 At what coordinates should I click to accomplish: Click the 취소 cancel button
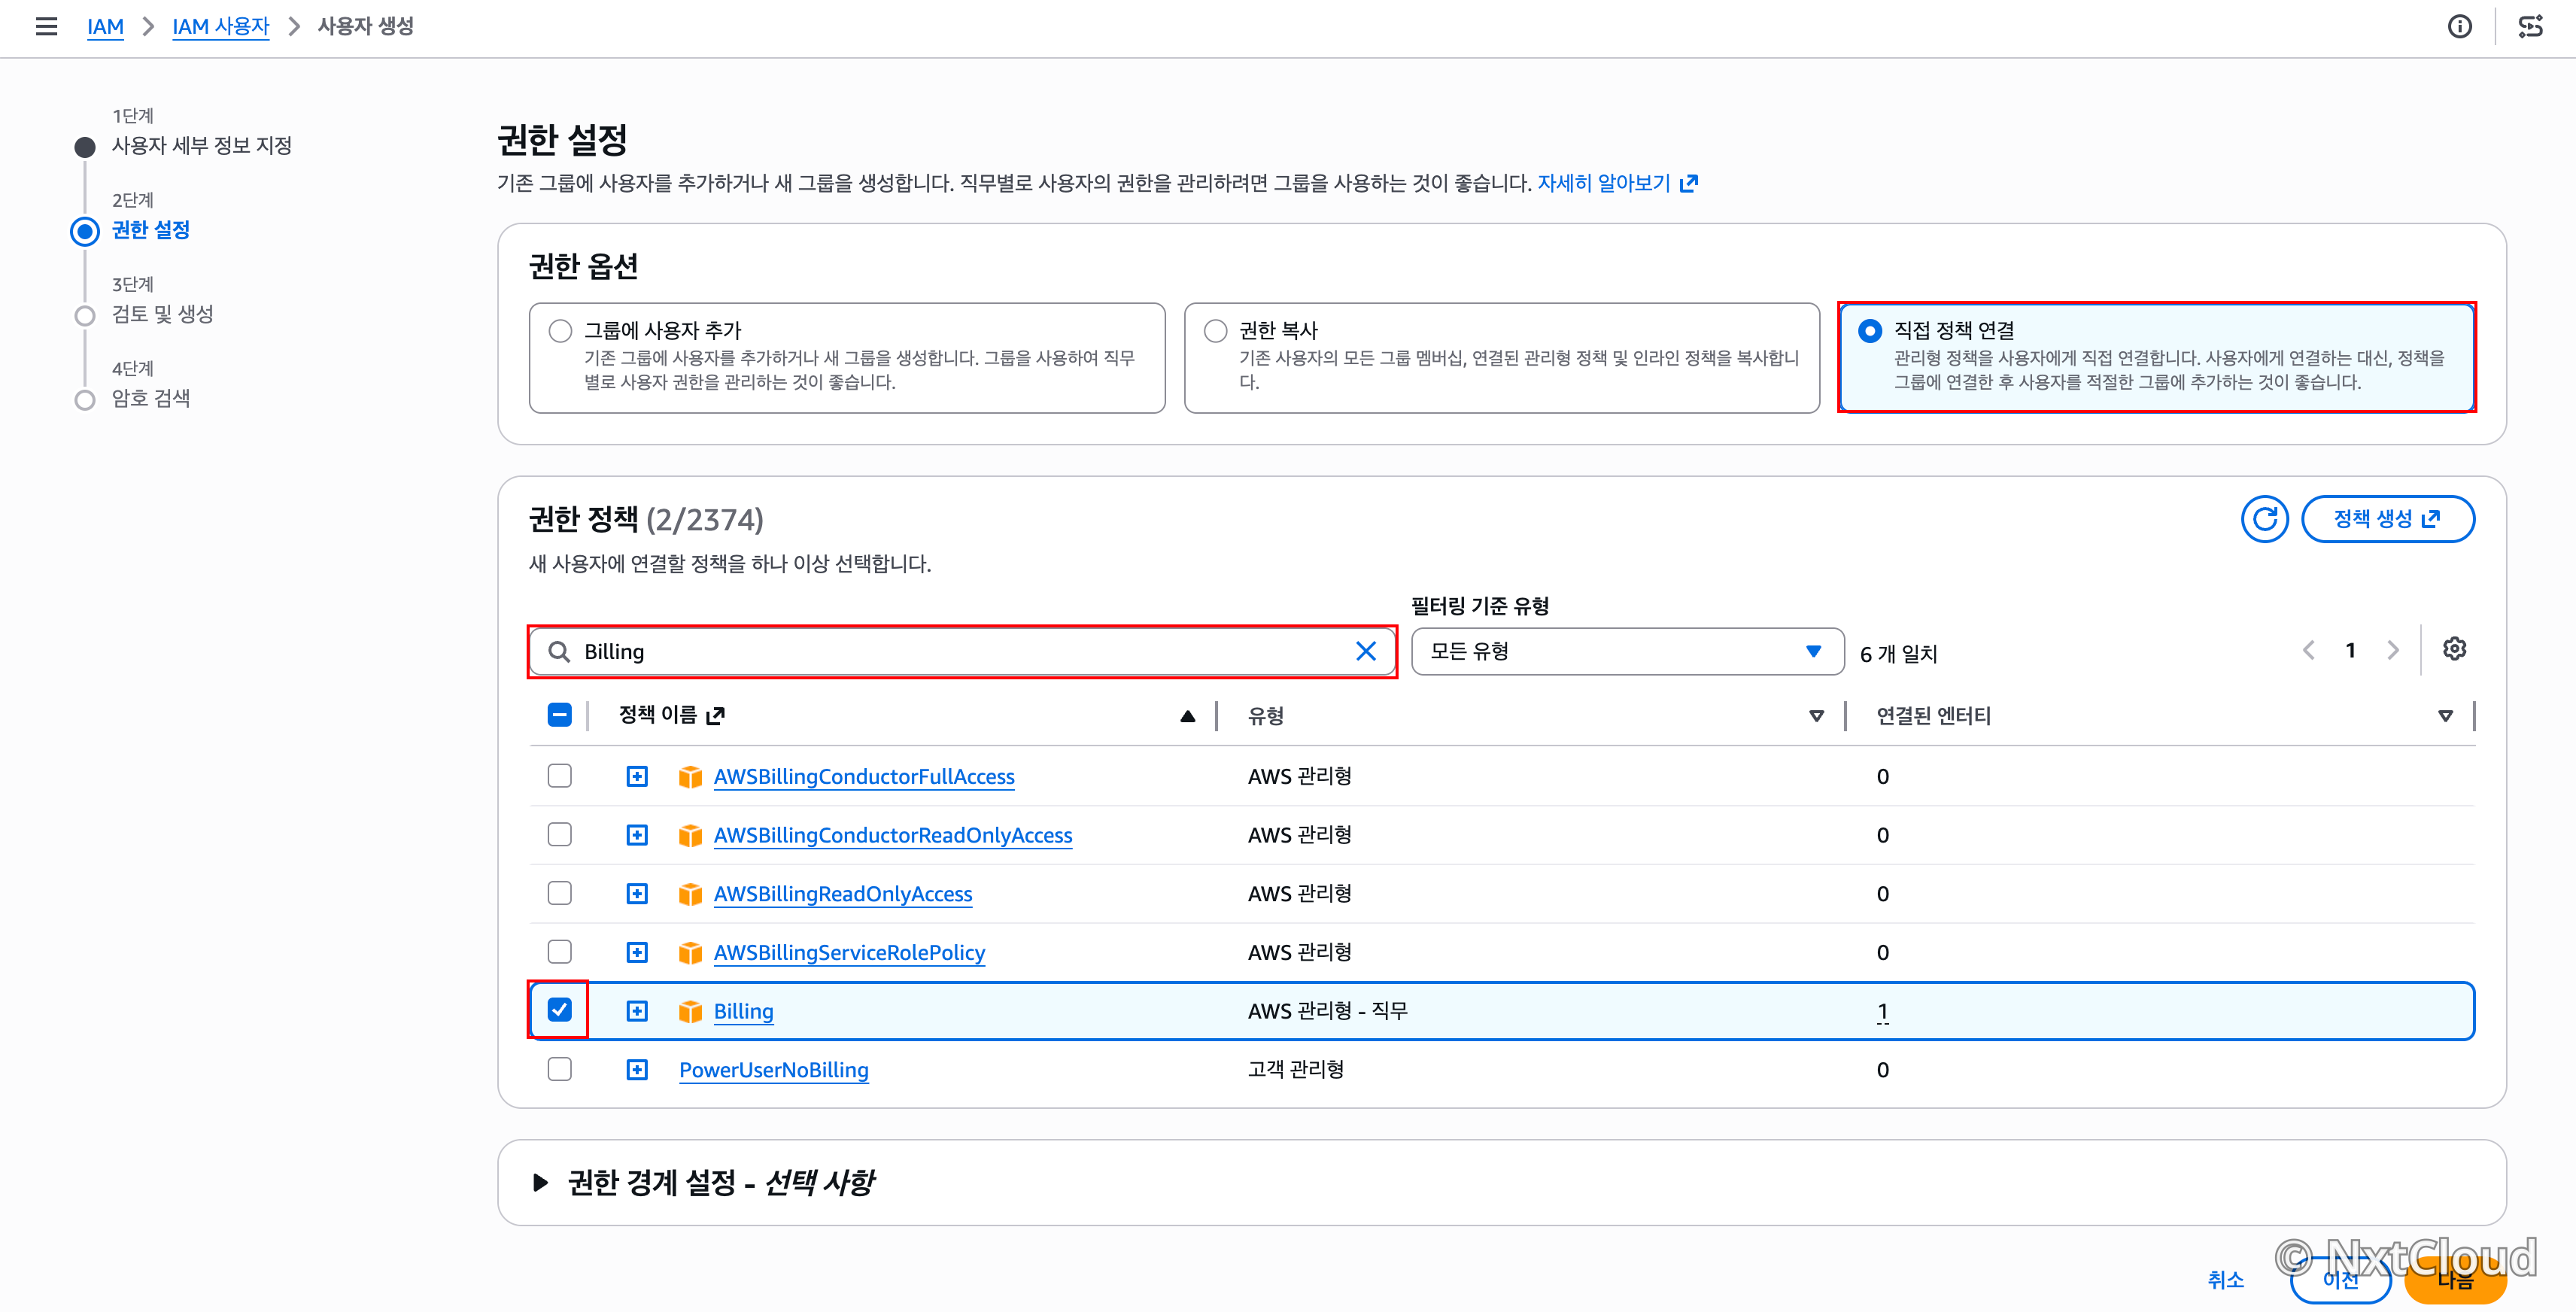point(2226,1280)
